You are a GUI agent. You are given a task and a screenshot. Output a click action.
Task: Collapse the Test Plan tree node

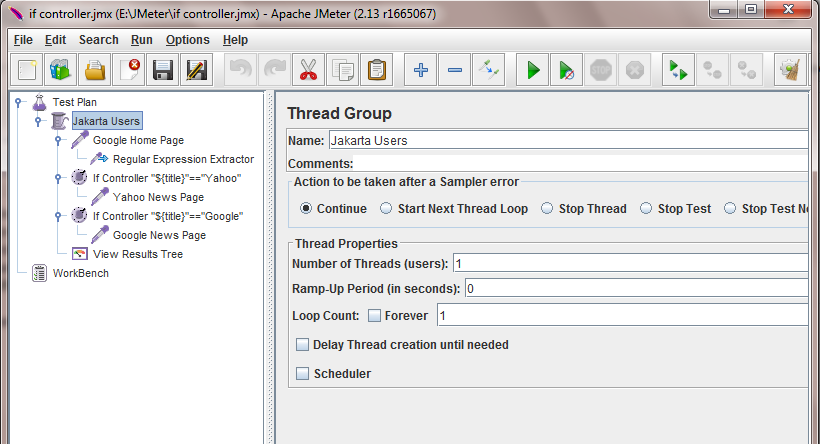coord(18,102)
